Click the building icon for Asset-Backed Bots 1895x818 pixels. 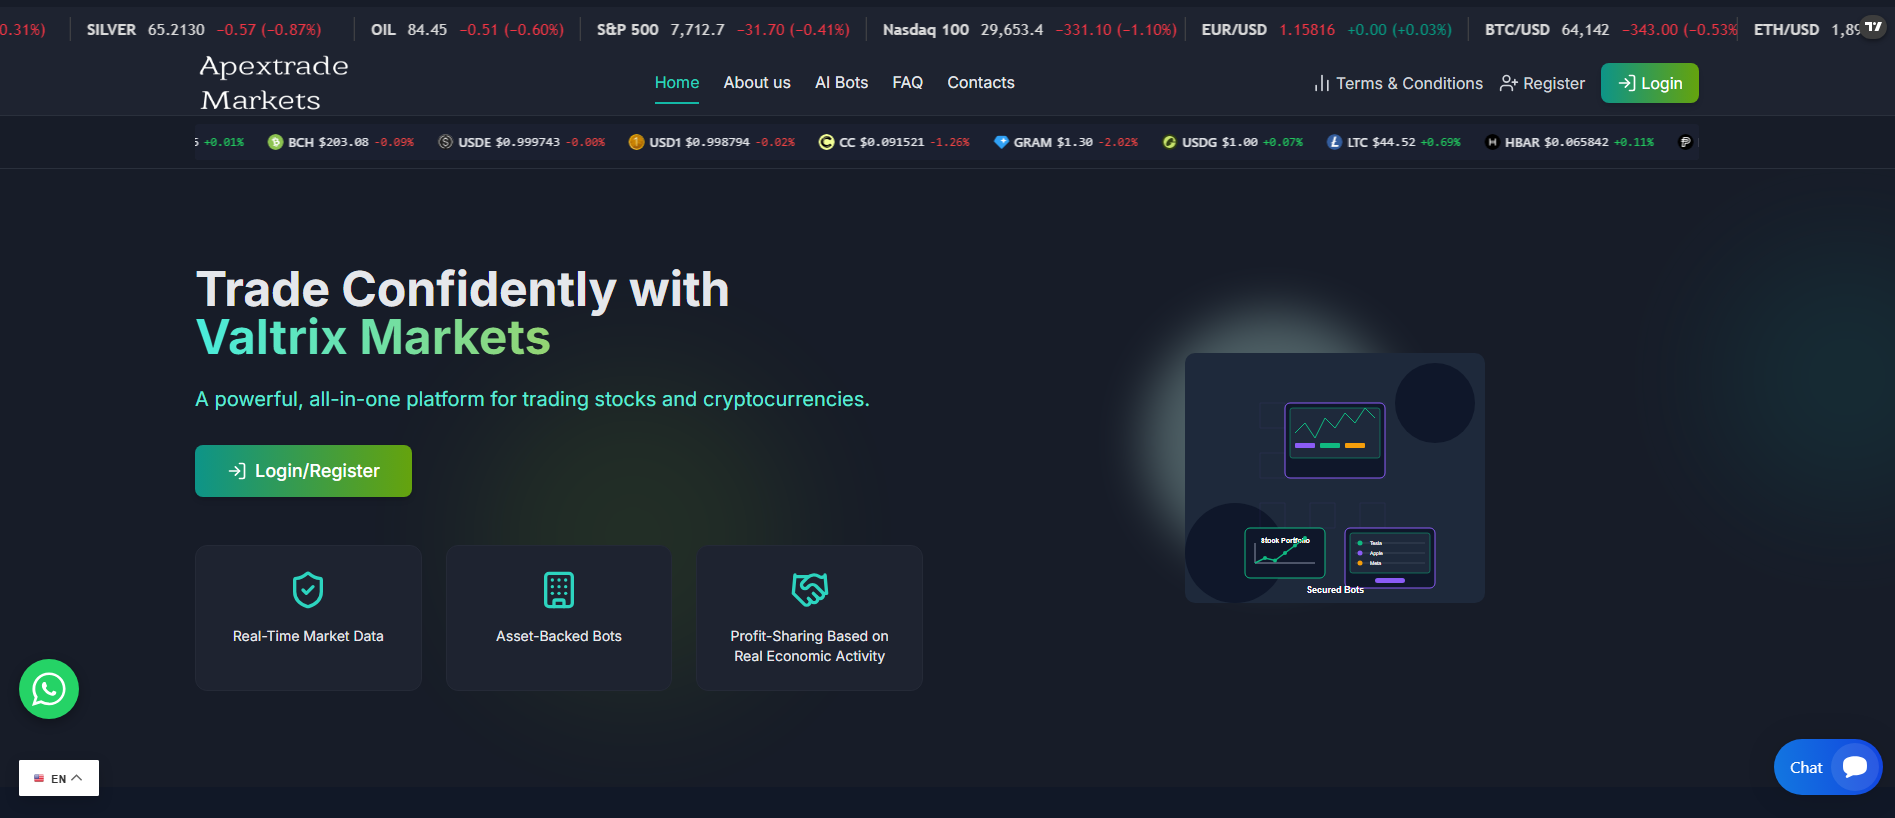tap(559, 590)
